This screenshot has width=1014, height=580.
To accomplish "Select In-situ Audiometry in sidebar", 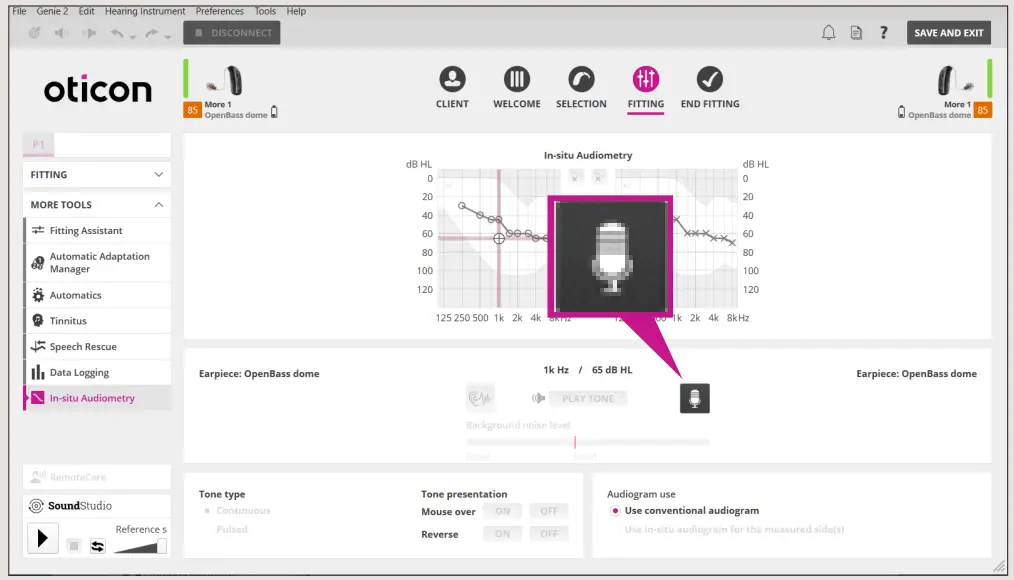I will point(98,398).
